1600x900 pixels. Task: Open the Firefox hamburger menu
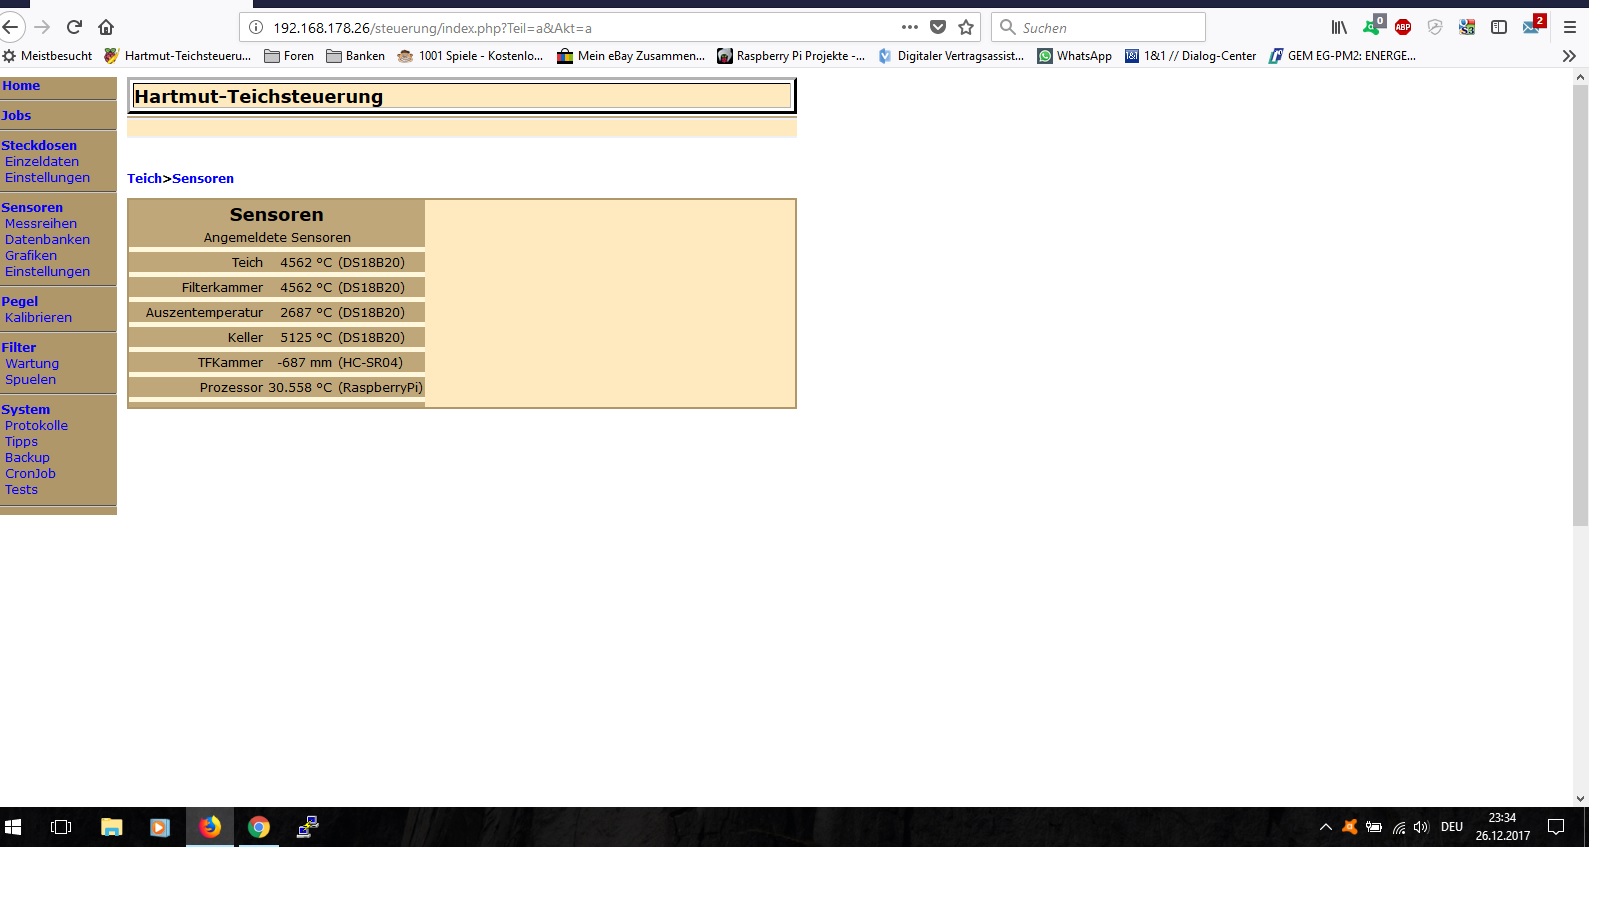pos(1569,27)
